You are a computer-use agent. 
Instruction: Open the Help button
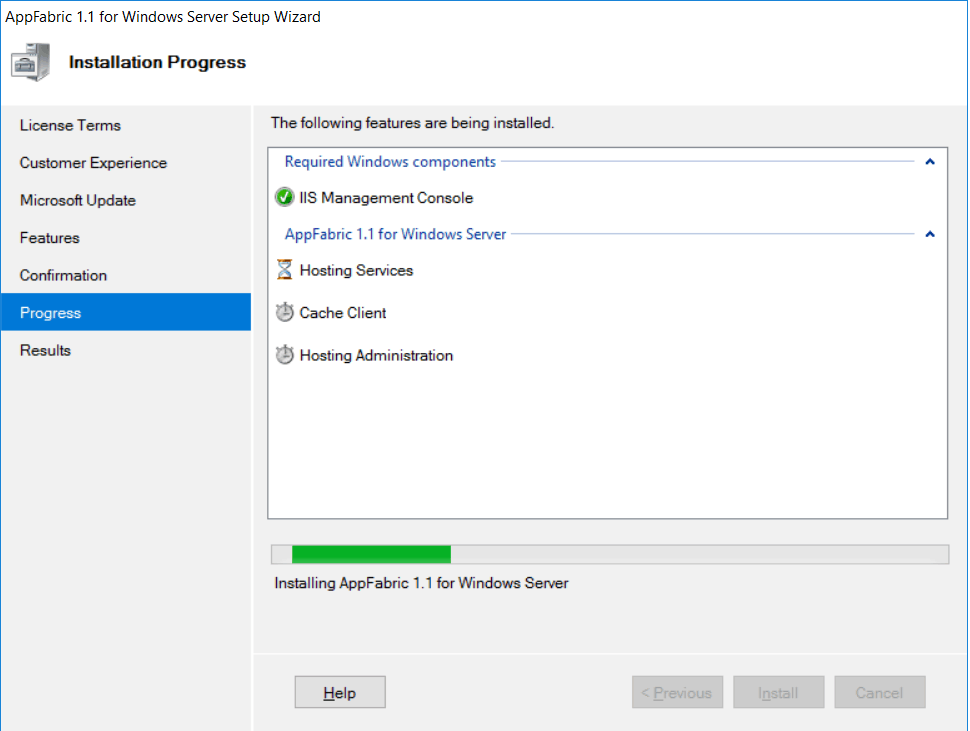[x=340, y=692]
